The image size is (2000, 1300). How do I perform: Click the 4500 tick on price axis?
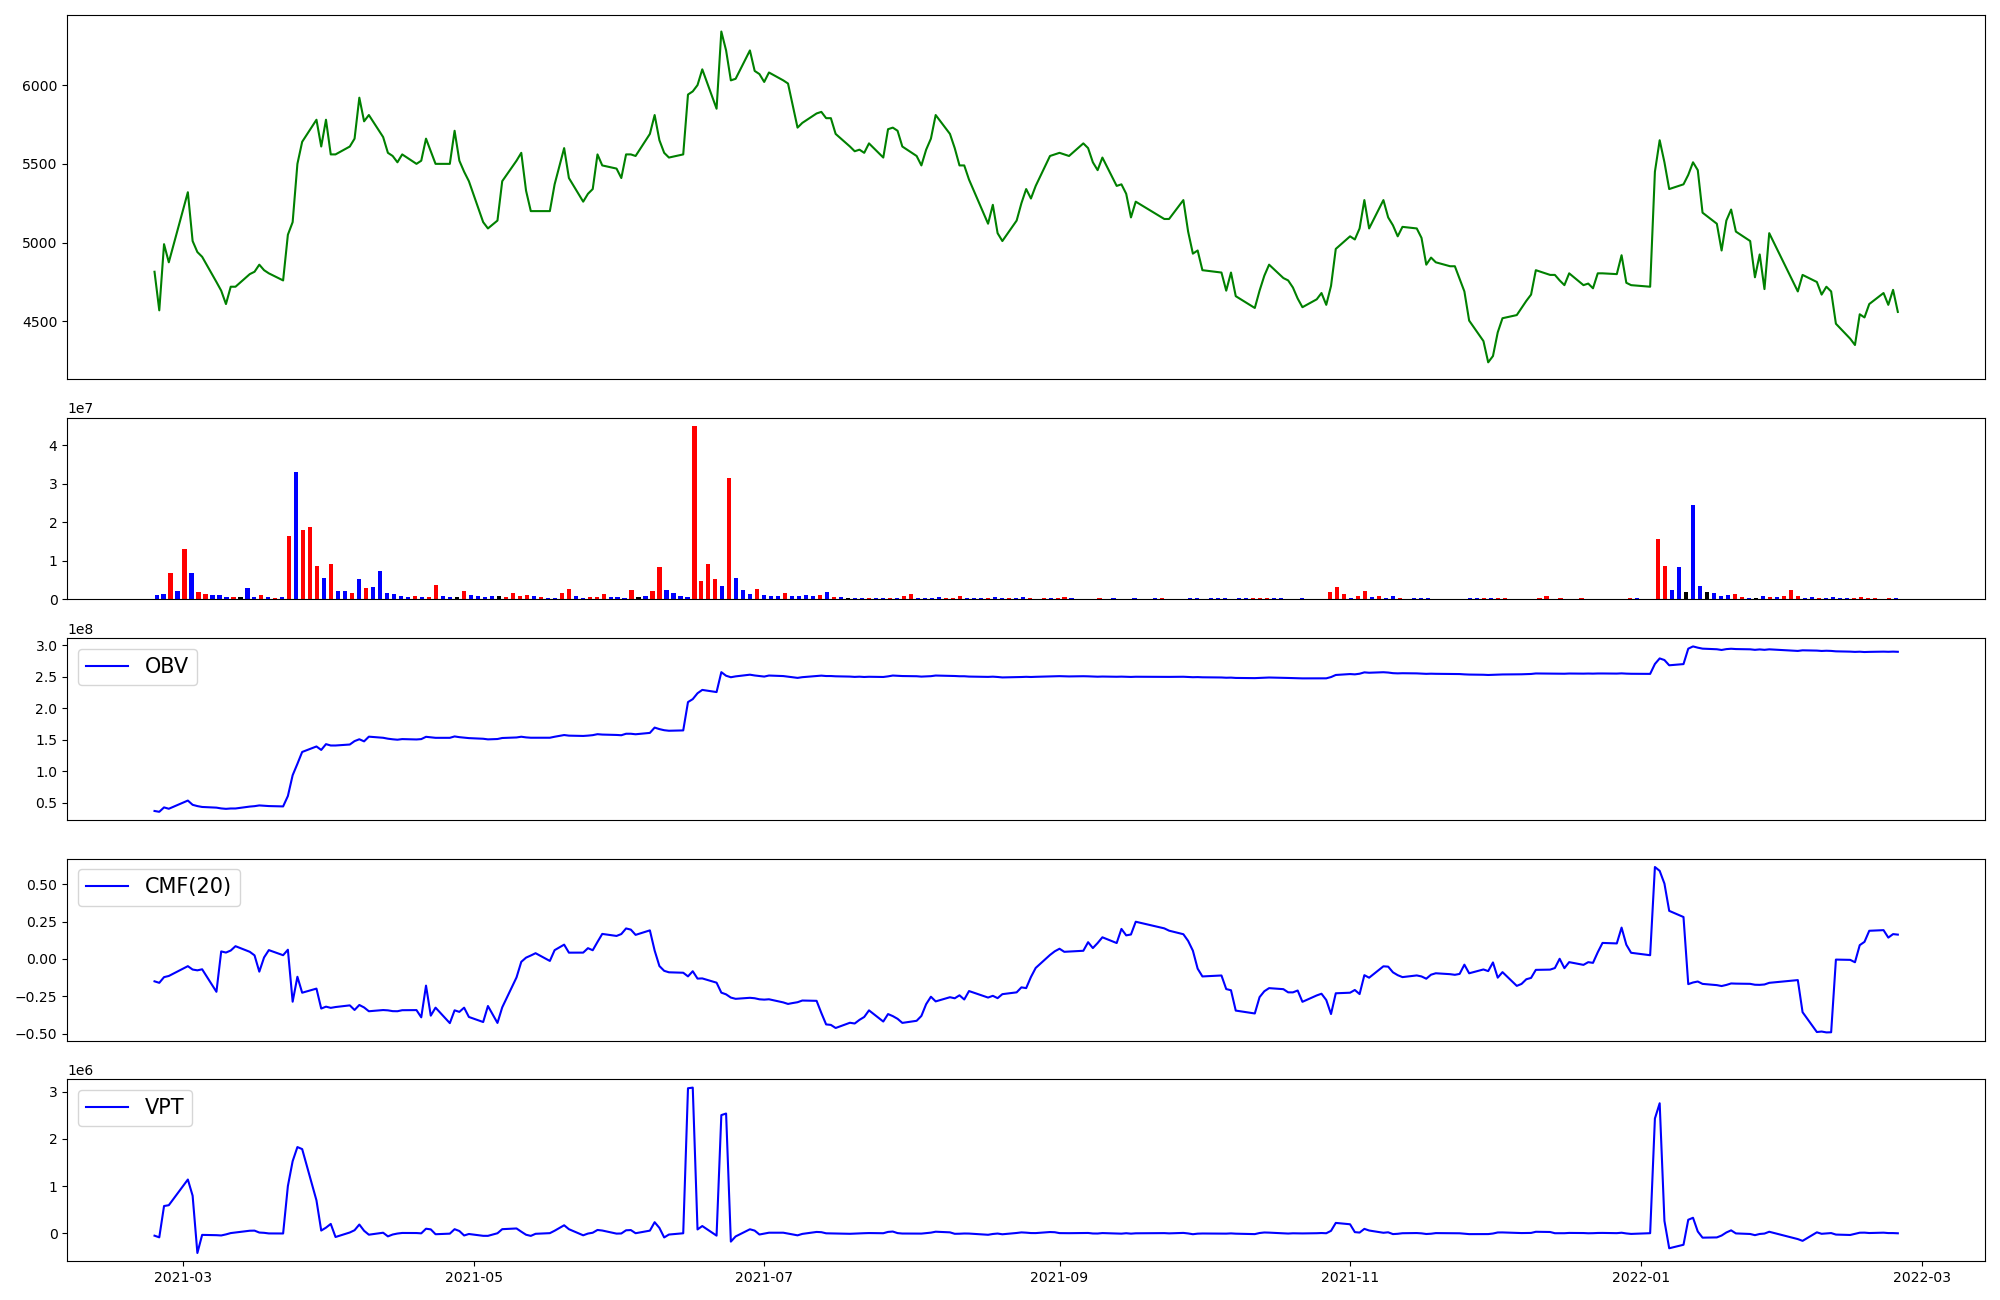pos(40,322)
